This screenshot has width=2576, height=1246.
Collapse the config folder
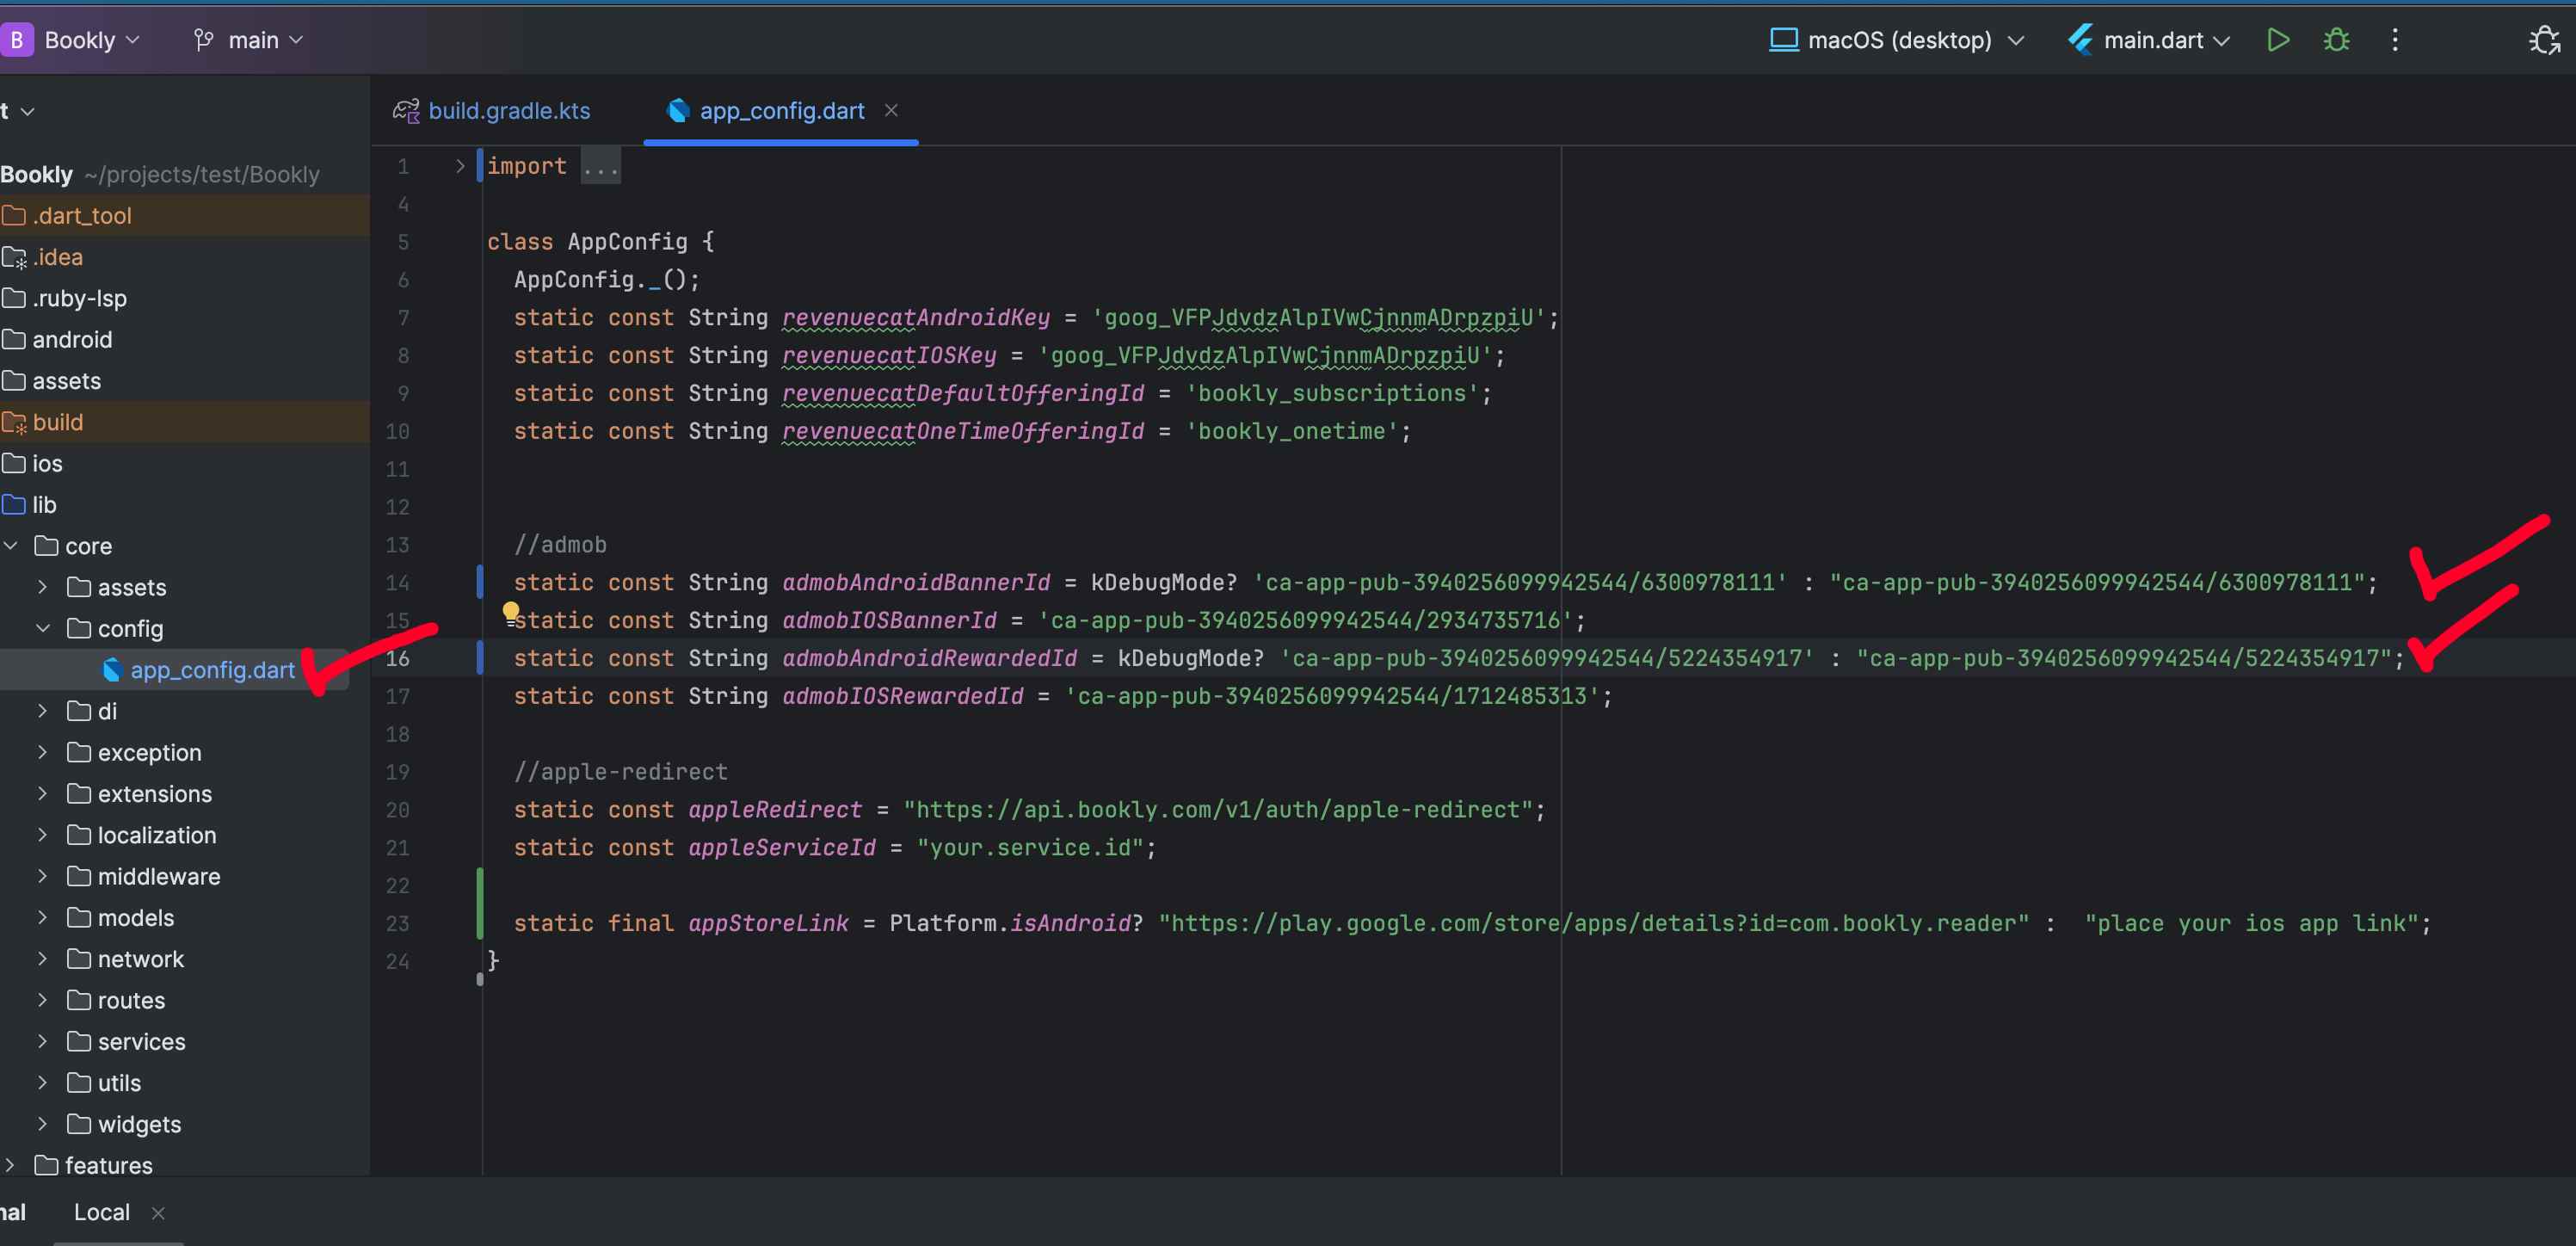click(x=43, y=629)
